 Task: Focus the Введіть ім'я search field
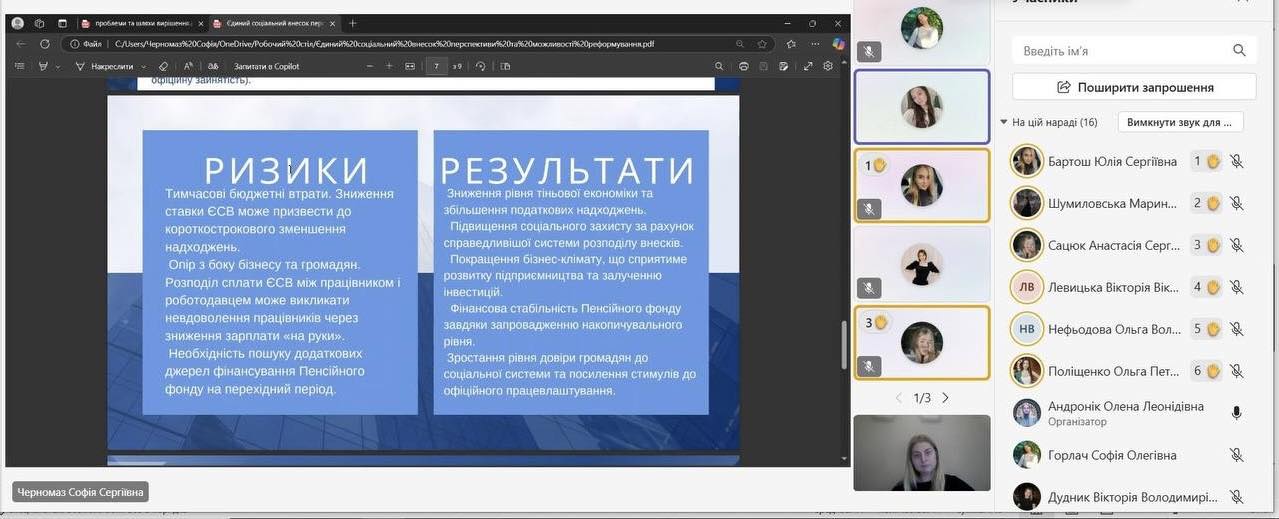[1134, 50]
